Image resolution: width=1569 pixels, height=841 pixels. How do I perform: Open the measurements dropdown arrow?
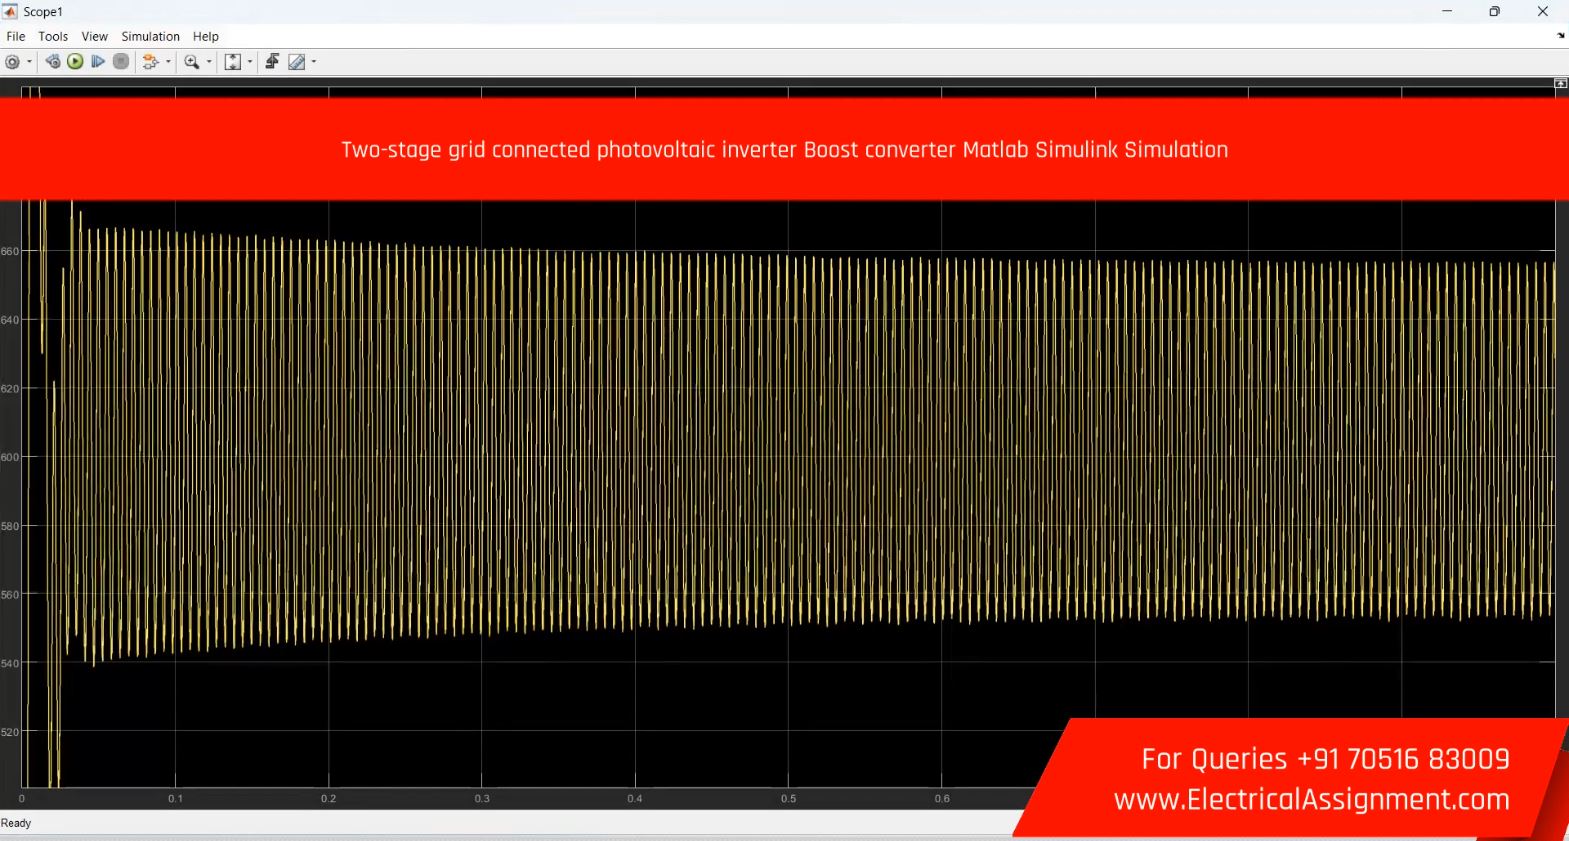tap(314, 62)
